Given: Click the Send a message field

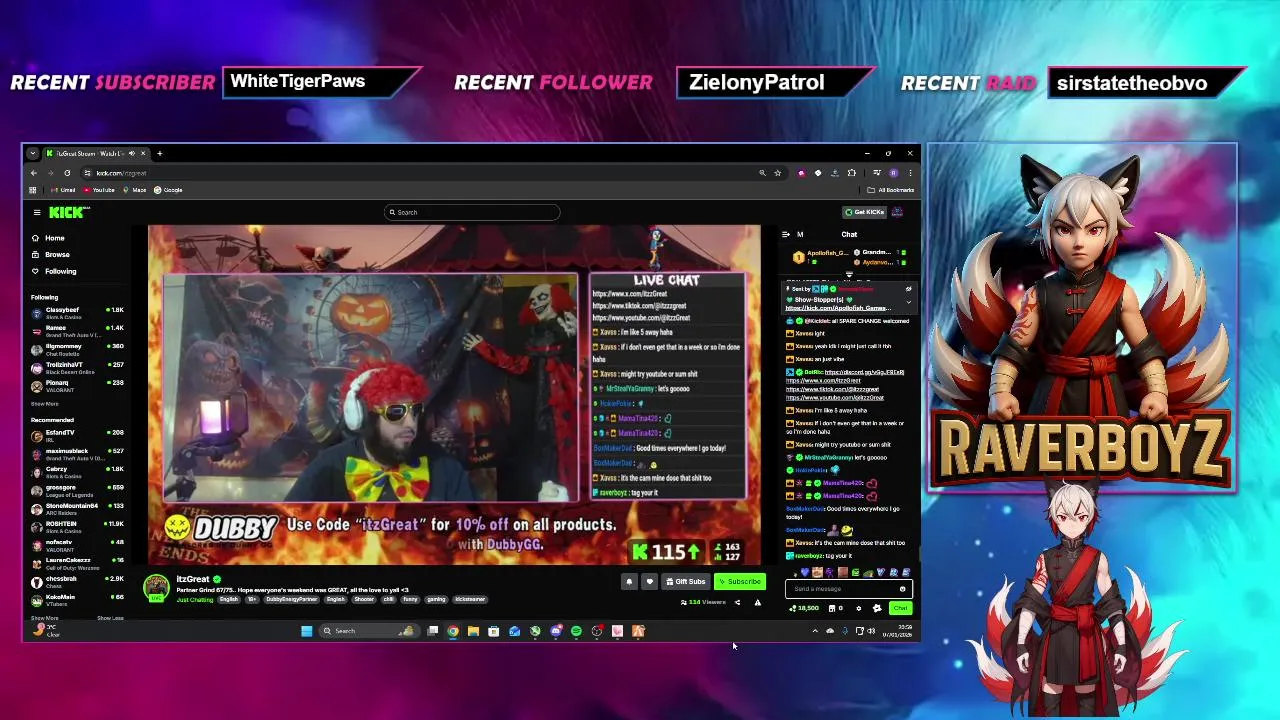Looking at the screenshot, I should (x=848, y=589).
